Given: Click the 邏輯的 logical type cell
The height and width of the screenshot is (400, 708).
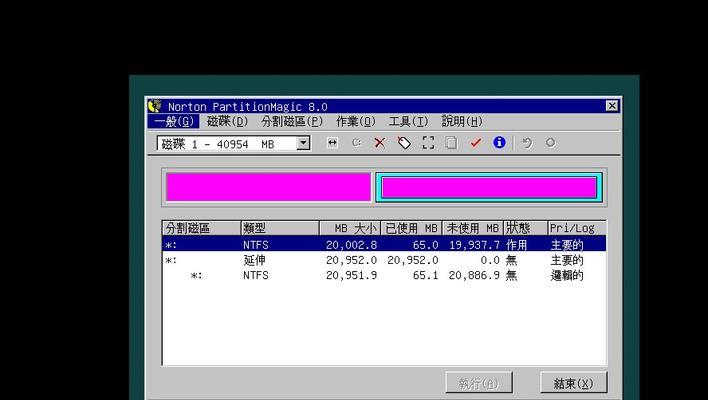Looking at the screenshot, I should 567,275.
